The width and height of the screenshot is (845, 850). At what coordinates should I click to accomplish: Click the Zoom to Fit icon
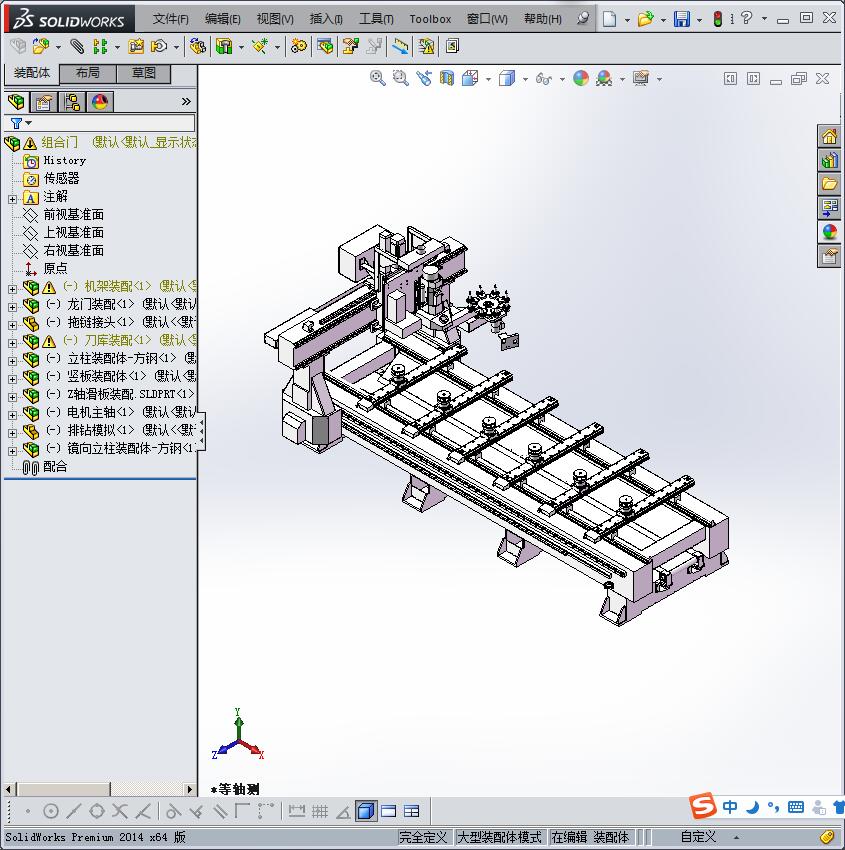coord(377,79)
